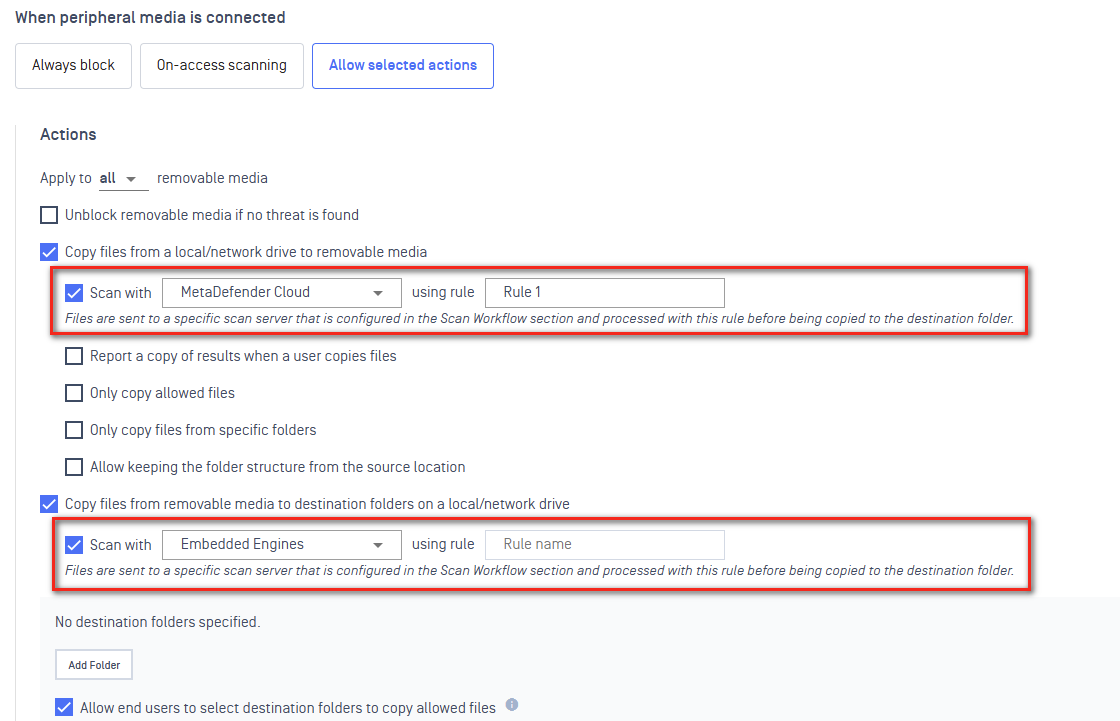Toggle the Scan with MetaDefender Cloud checkbox
Viewport: 1120px width, 721px height.
(74, 293)
